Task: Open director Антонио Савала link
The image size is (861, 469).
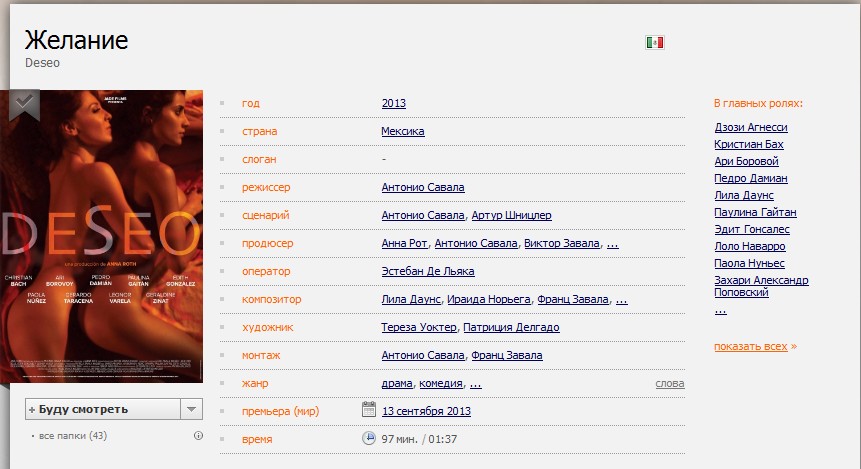Action: (423, 187)
